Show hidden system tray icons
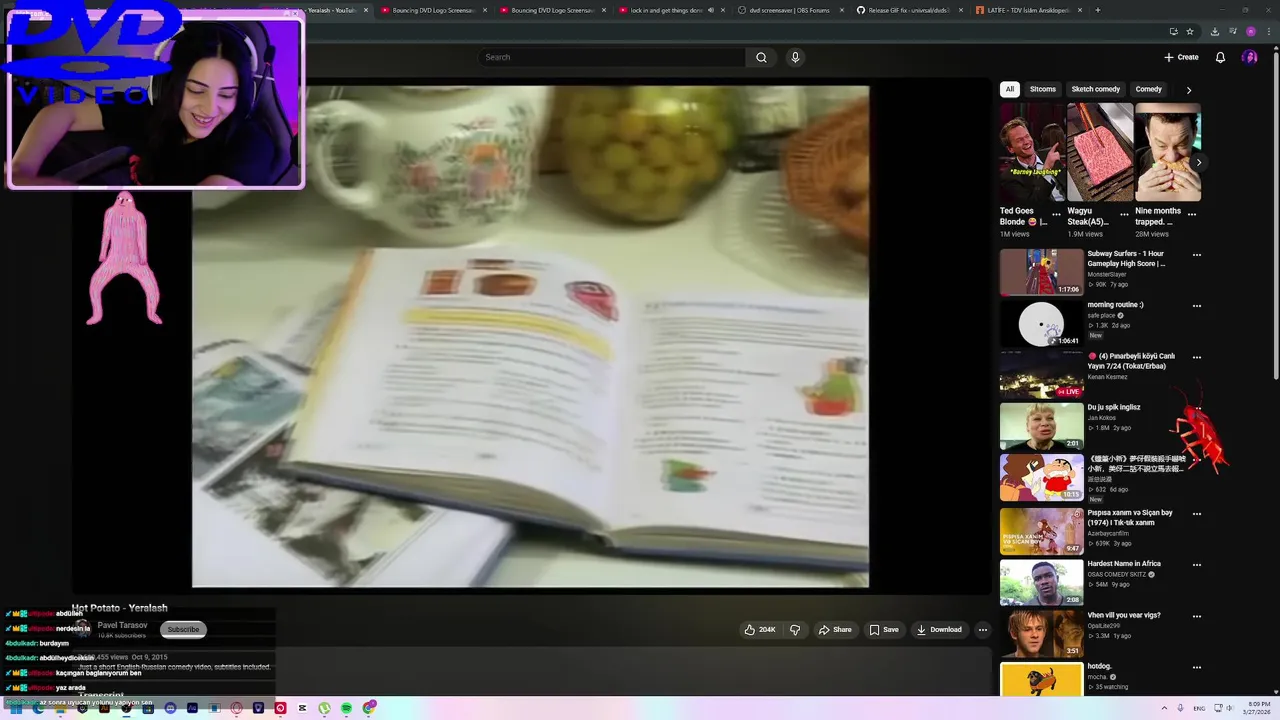The height and width of the screenshot is (720, 1280). tap(1165, 708)
